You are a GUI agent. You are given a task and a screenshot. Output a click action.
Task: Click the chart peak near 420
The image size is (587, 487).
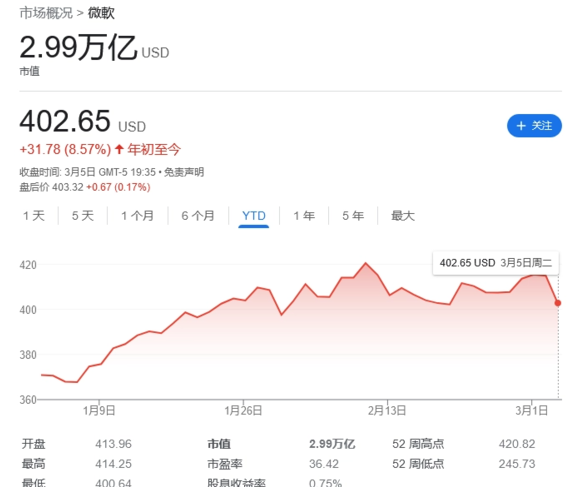click(x=365, y=263)
